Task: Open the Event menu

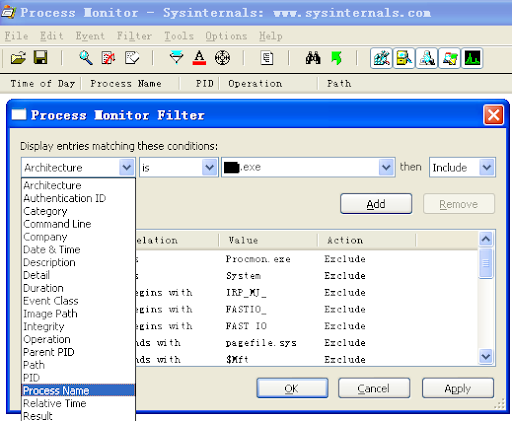Action: tap(90, 36)
